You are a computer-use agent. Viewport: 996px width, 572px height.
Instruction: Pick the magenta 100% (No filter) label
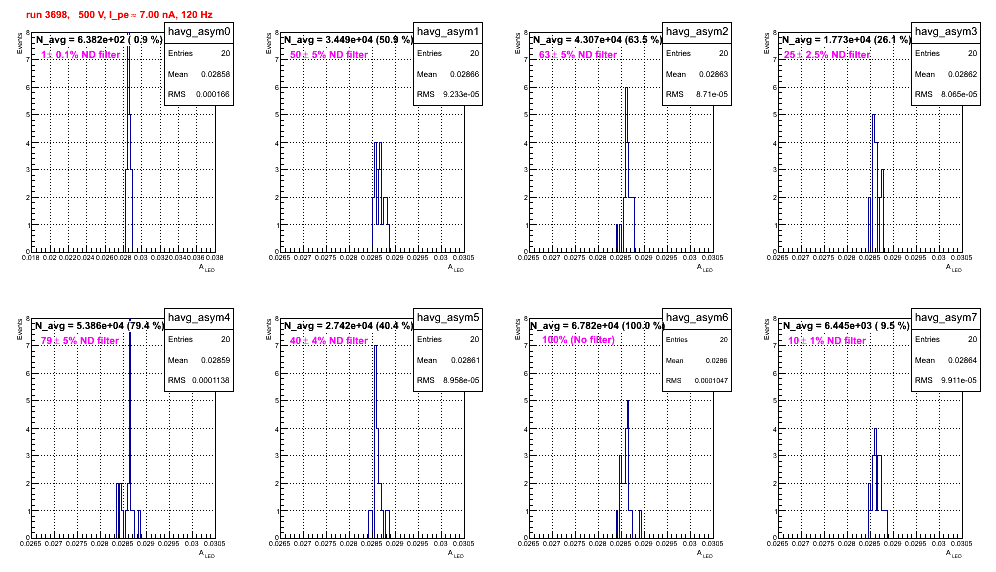578,340
